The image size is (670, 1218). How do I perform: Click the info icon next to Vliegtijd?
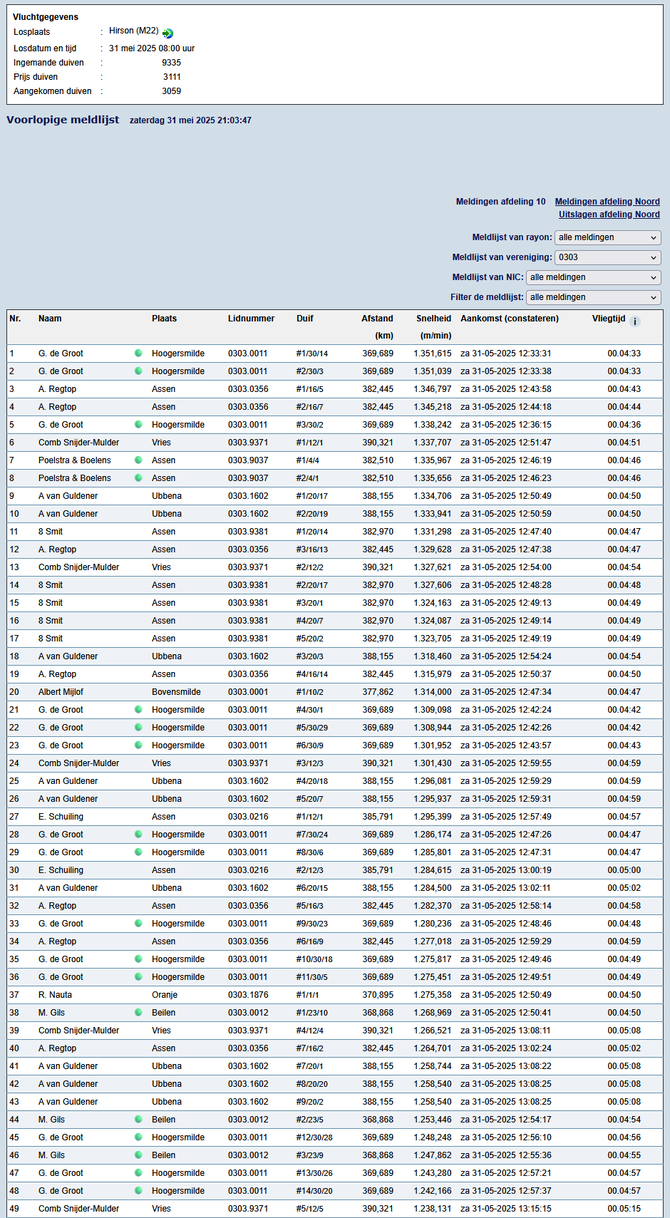pyautogui.click(x=635, y=321)
